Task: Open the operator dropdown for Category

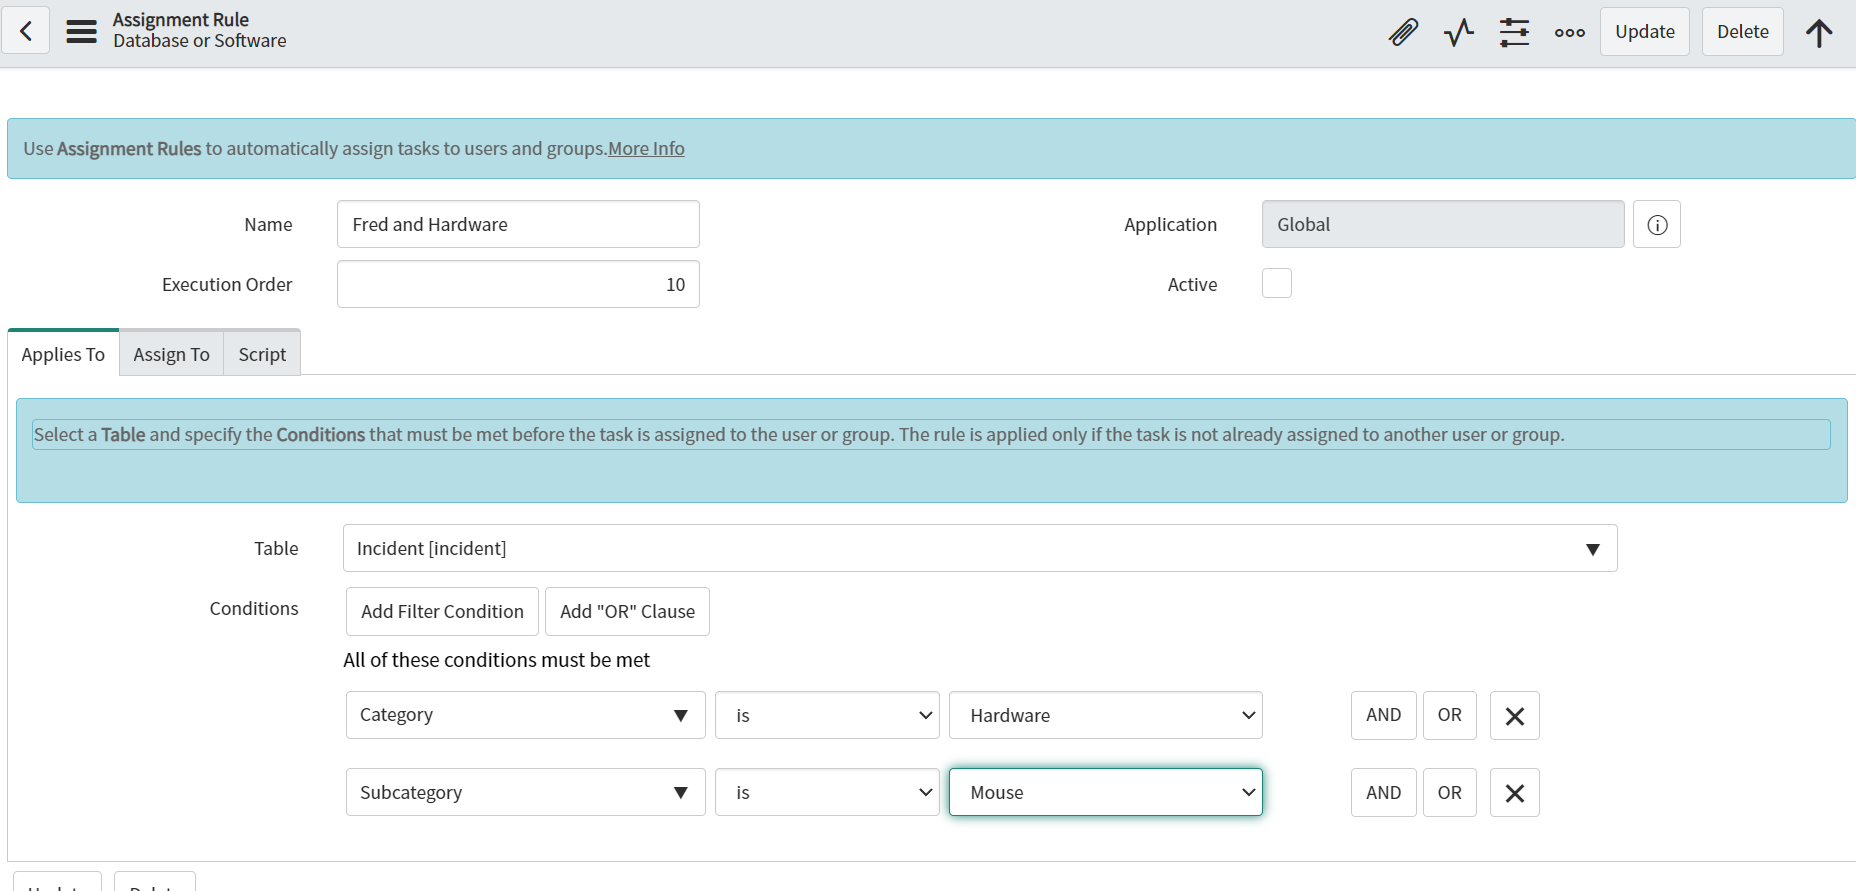Action: point(827,715)
